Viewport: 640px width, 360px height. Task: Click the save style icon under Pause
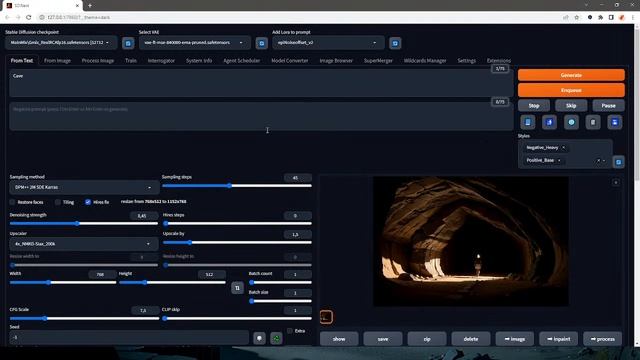point(615,122)
